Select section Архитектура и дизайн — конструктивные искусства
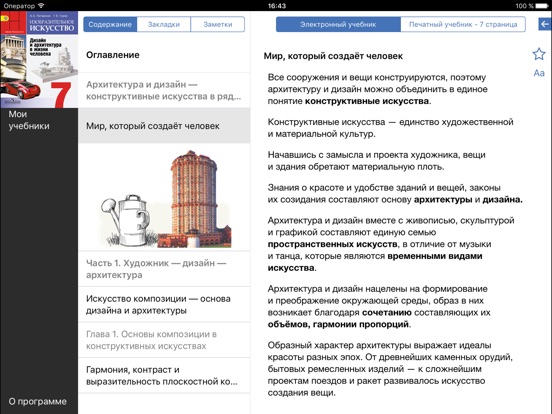The image size is (552, 414). [164, 90]
